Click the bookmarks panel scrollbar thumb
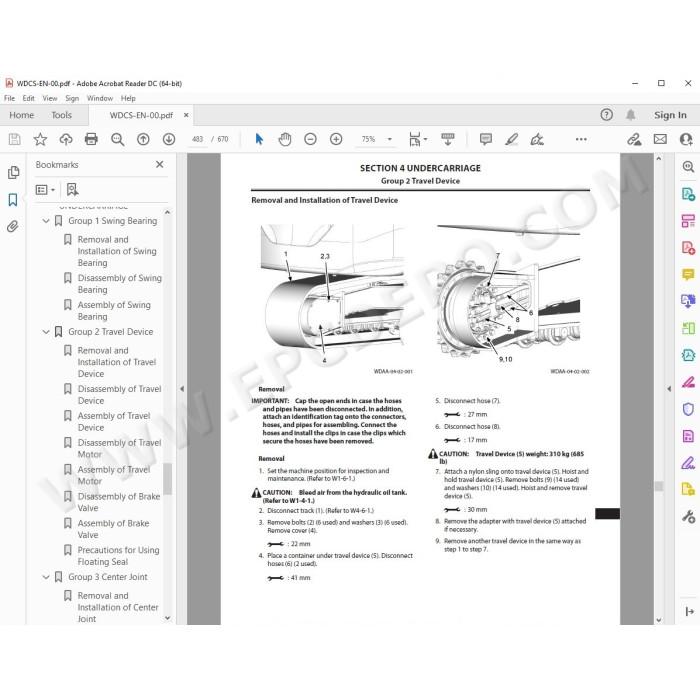The height and width of the screenshot is (700, 700). tap(167, 479)
